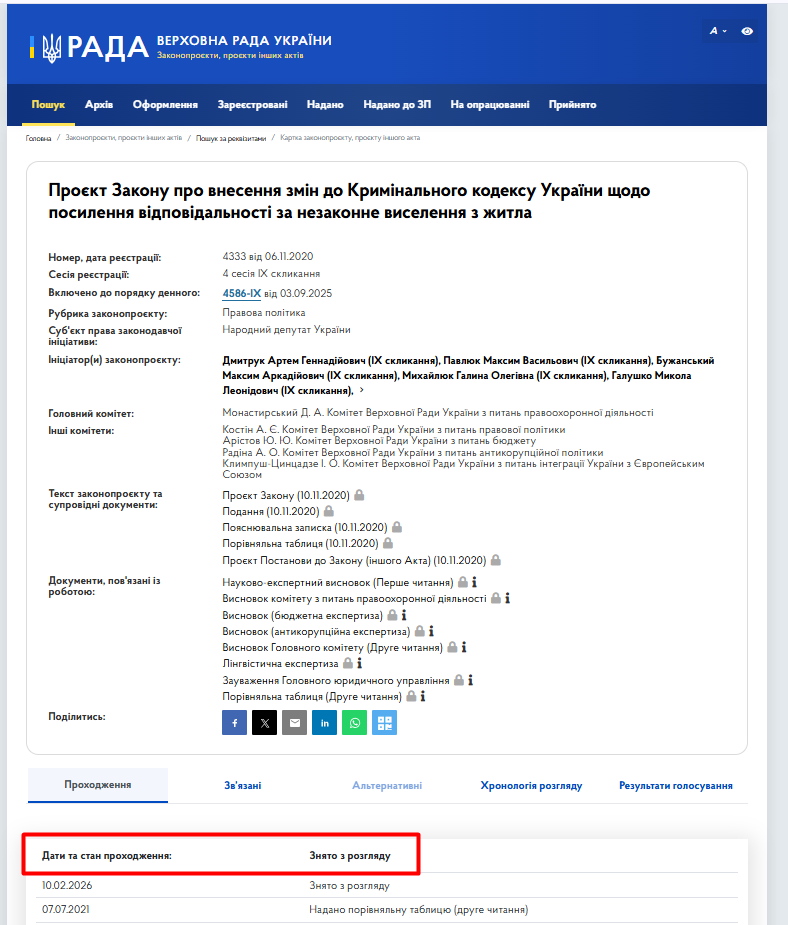Open the Пошук menu item
788x925 pixels.
tap(48, 104)
